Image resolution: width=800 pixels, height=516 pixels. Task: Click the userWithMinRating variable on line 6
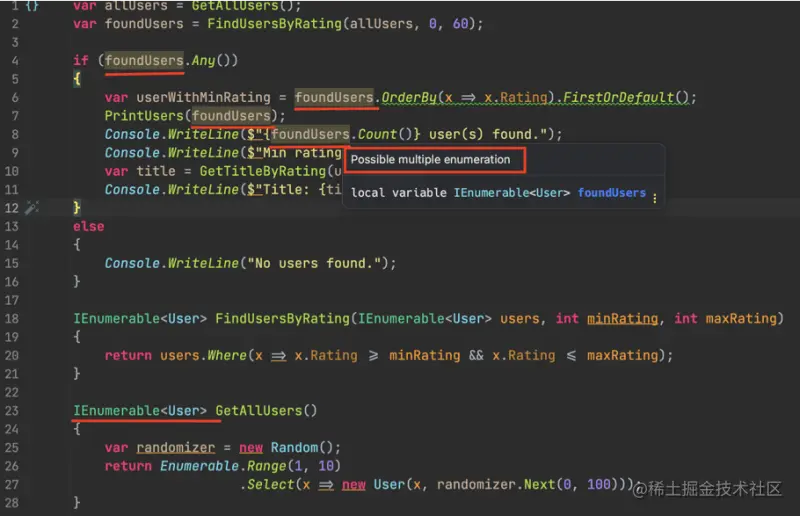tap(203, 97)
